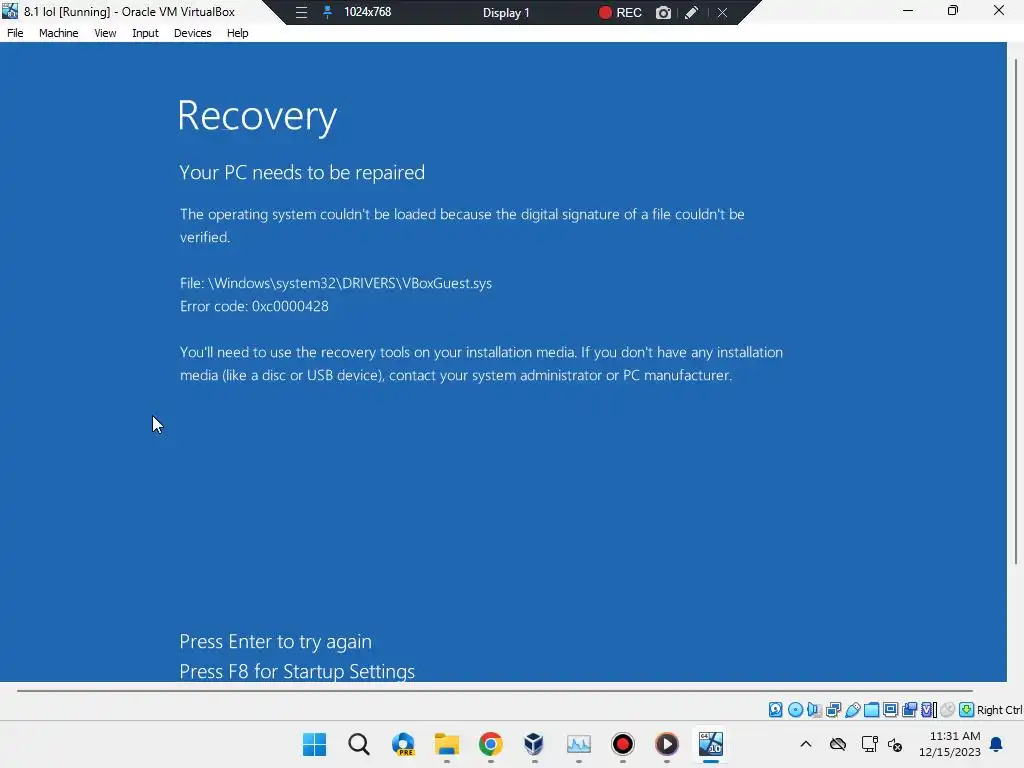1024x768 pixels.
Task: Click the hard disk activity indicator
Action: tap(775, 709)
